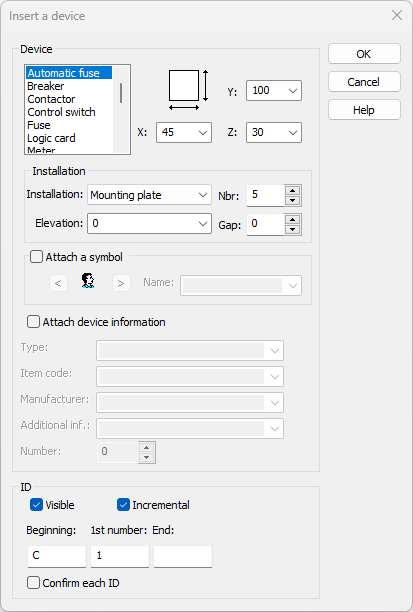413x612 pixels.
Task: Click the next symbol arrow button
Action: click(x=121, y=283)
